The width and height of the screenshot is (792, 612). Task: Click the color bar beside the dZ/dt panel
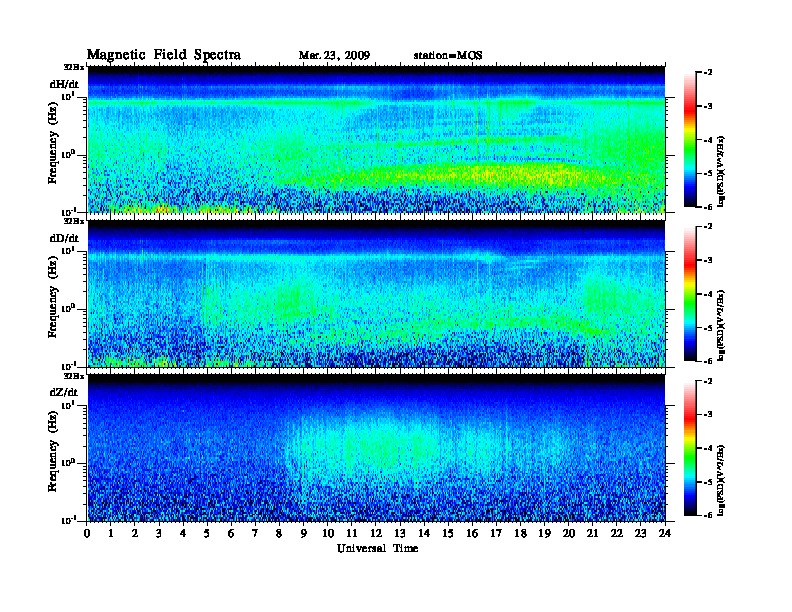click(x=690, y=448)
